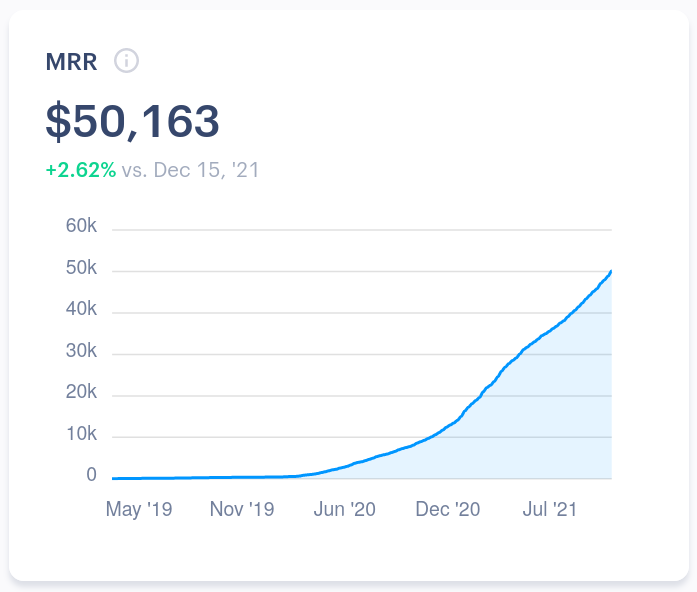Click the chart line's latest endpoint
The width and height of the screenshot is (697, 592).
click(x=611, y=271)
